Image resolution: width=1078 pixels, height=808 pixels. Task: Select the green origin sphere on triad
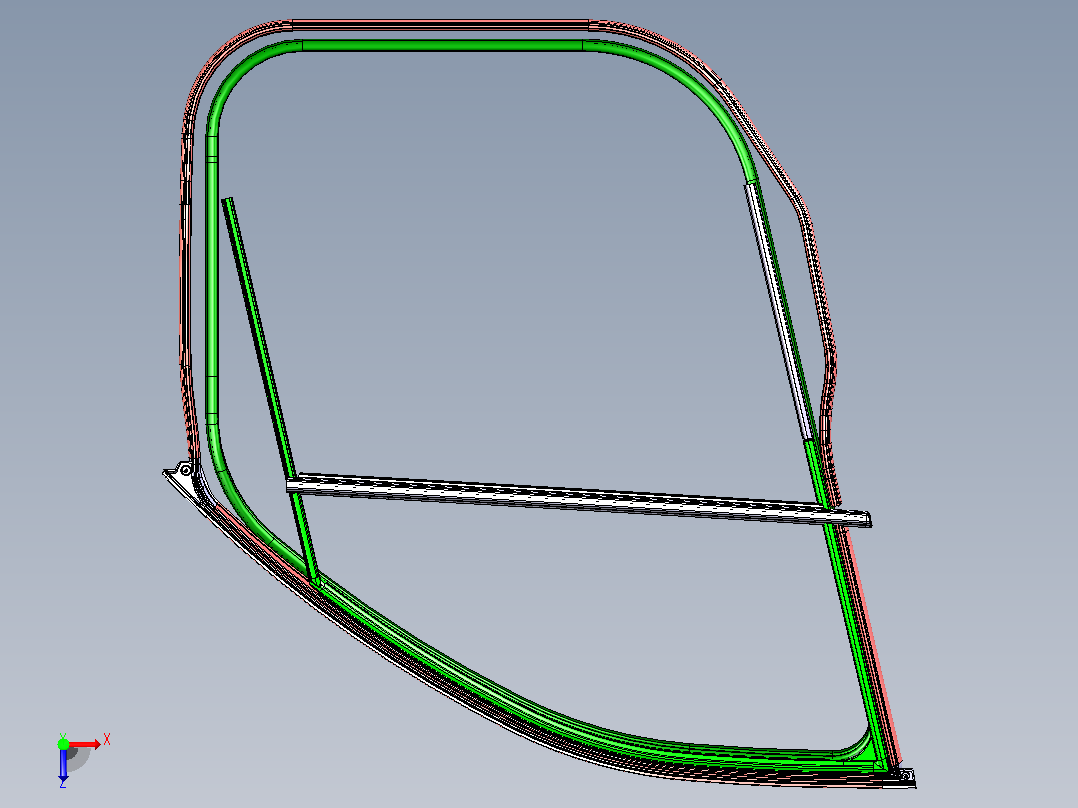[63, 744]
